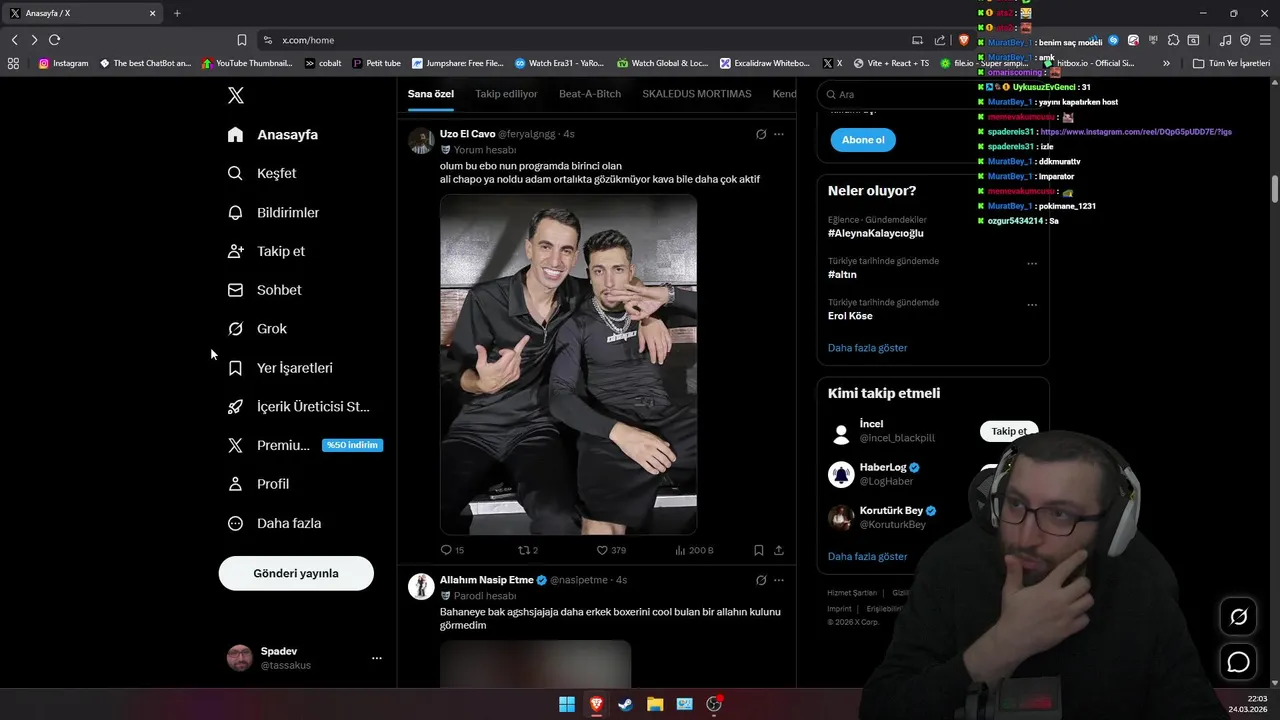
Task: Open #AleynaKalaycıoğlu trend
Action: coord(876,233)
